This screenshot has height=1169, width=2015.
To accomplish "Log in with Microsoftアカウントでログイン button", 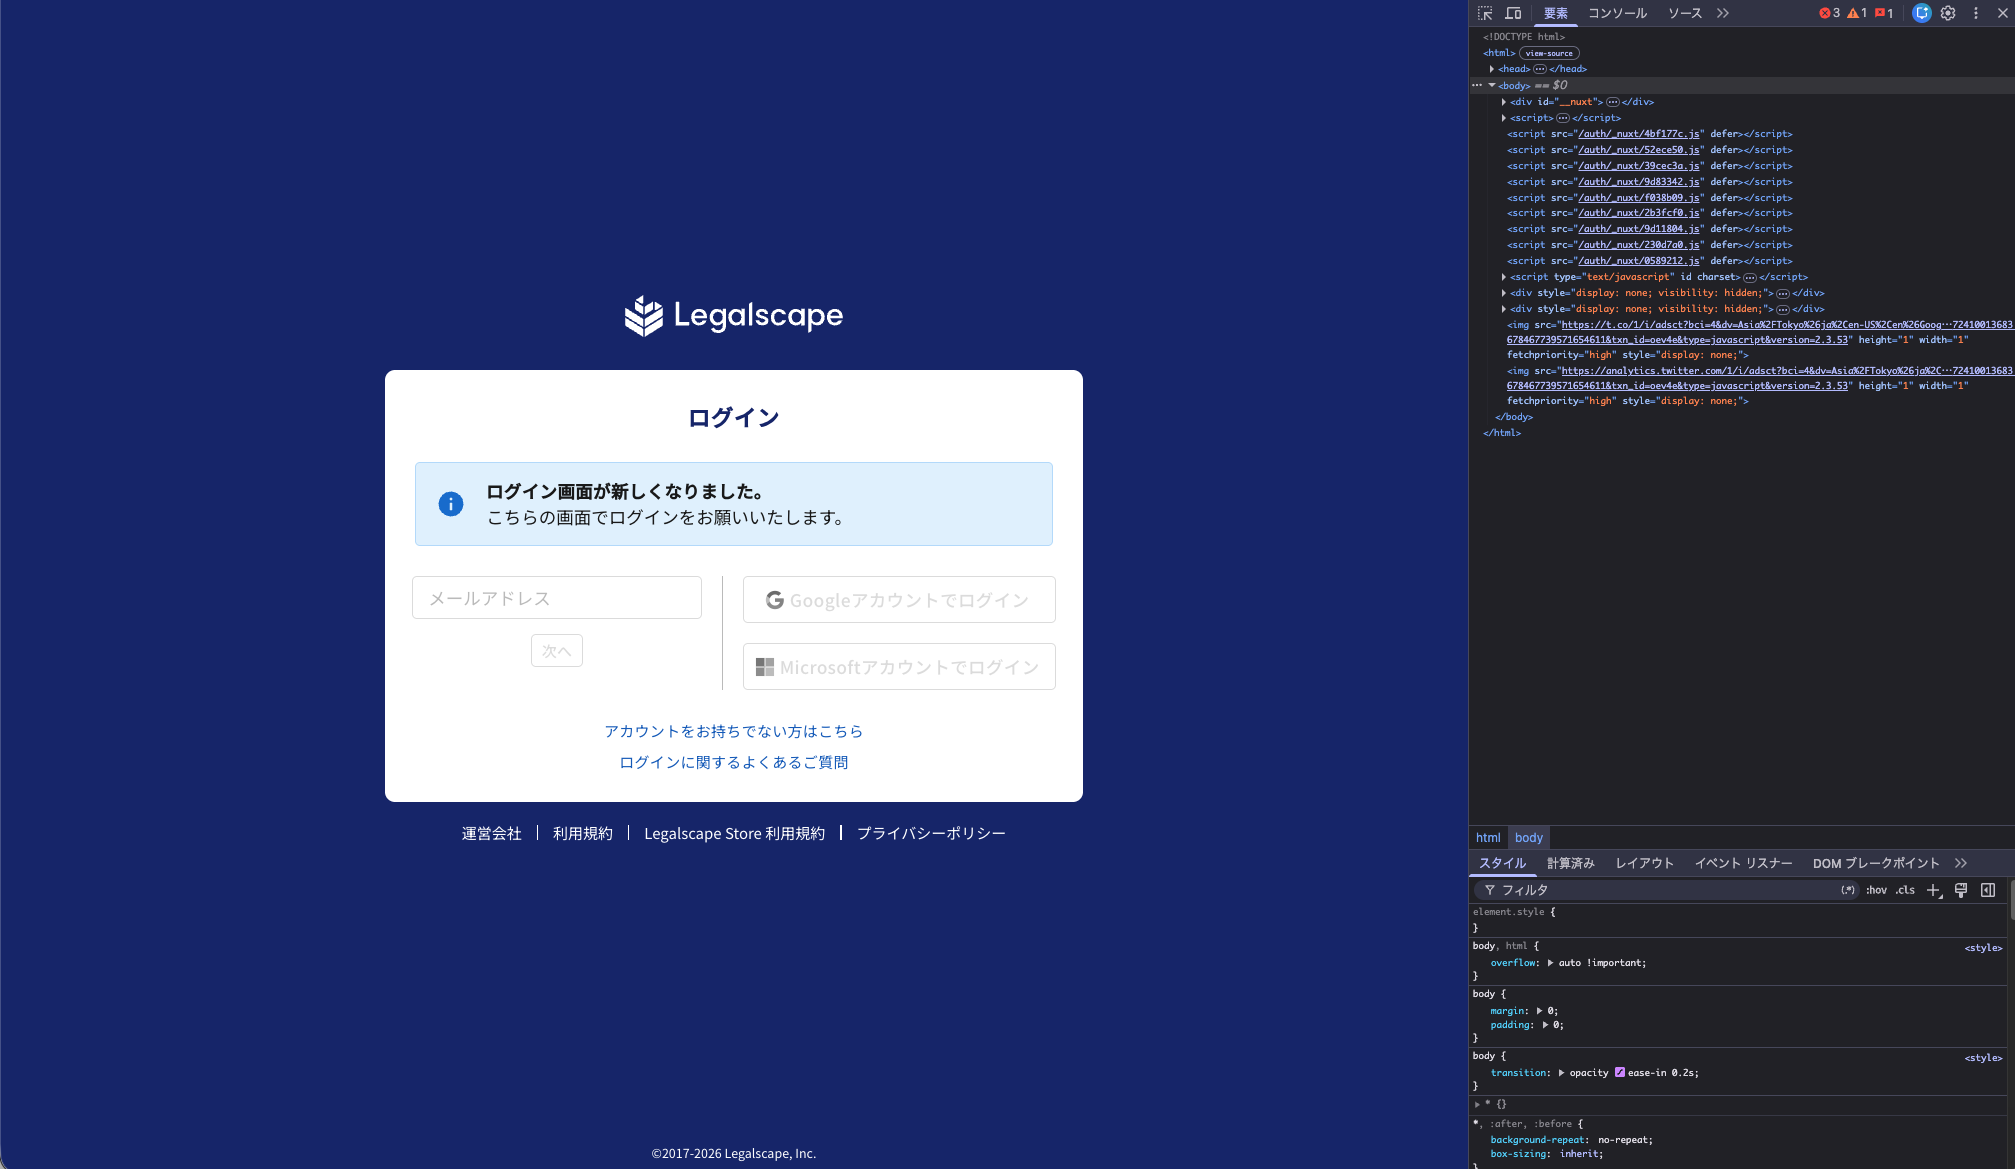I will pos(899,667).
